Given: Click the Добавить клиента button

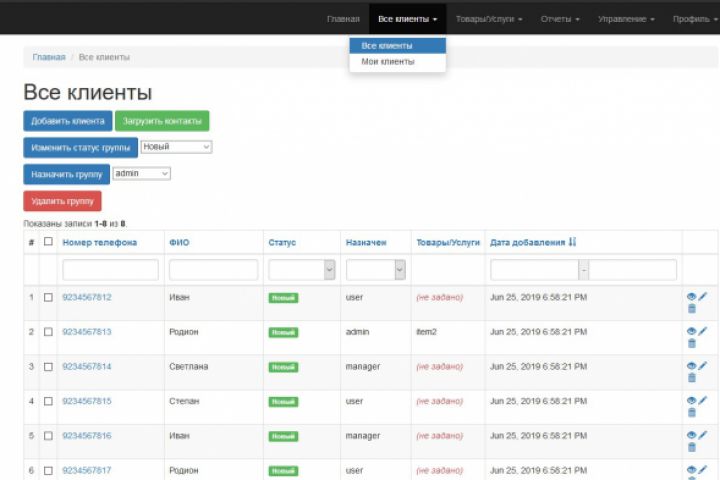Looking at the screenshot, I should pos(68,121).
